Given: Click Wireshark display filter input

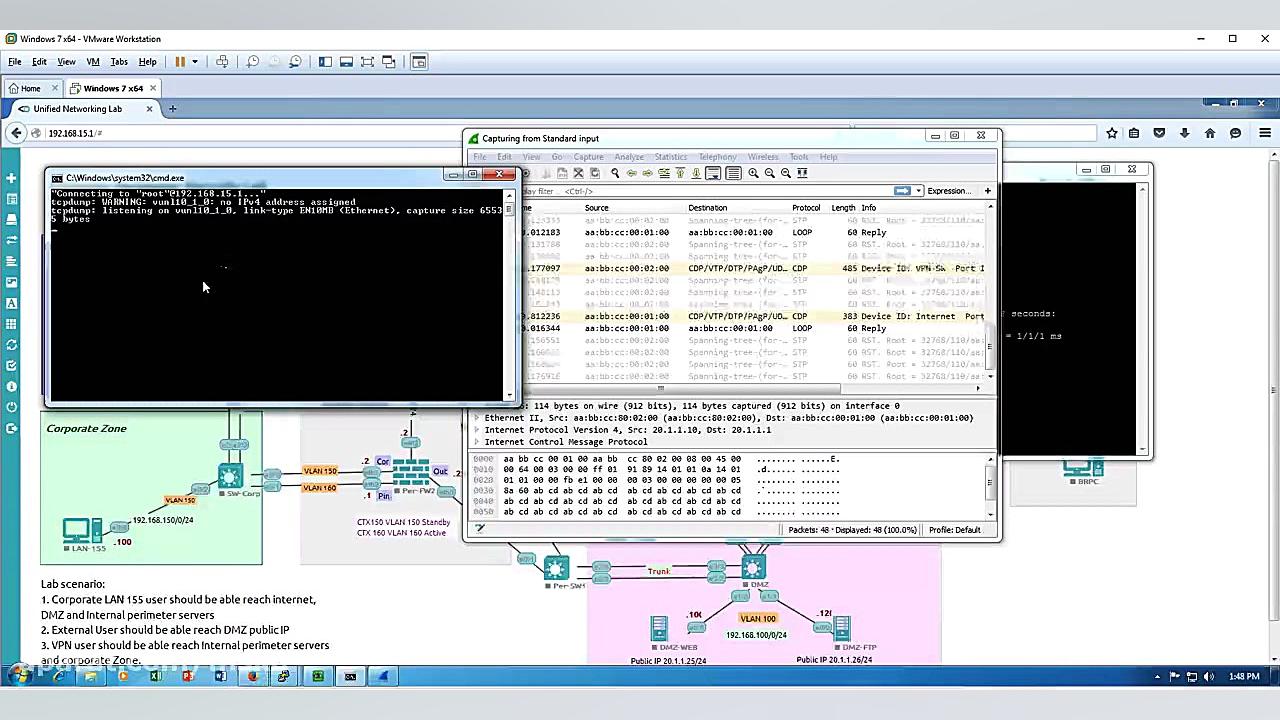Looking at the screenshot, I should [x=707, y=191].
